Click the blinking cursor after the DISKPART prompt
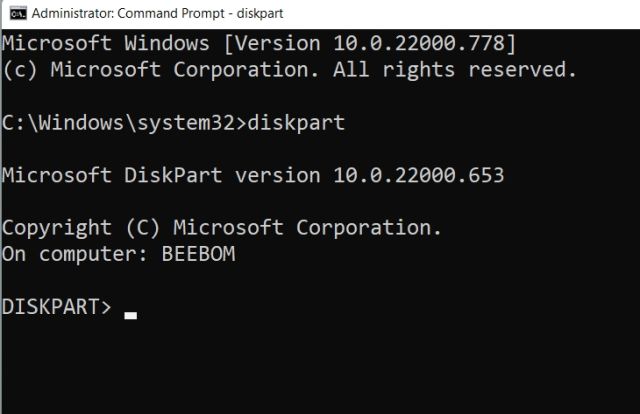The height and width of the screenshot is (414, 640). click(130, 314)
